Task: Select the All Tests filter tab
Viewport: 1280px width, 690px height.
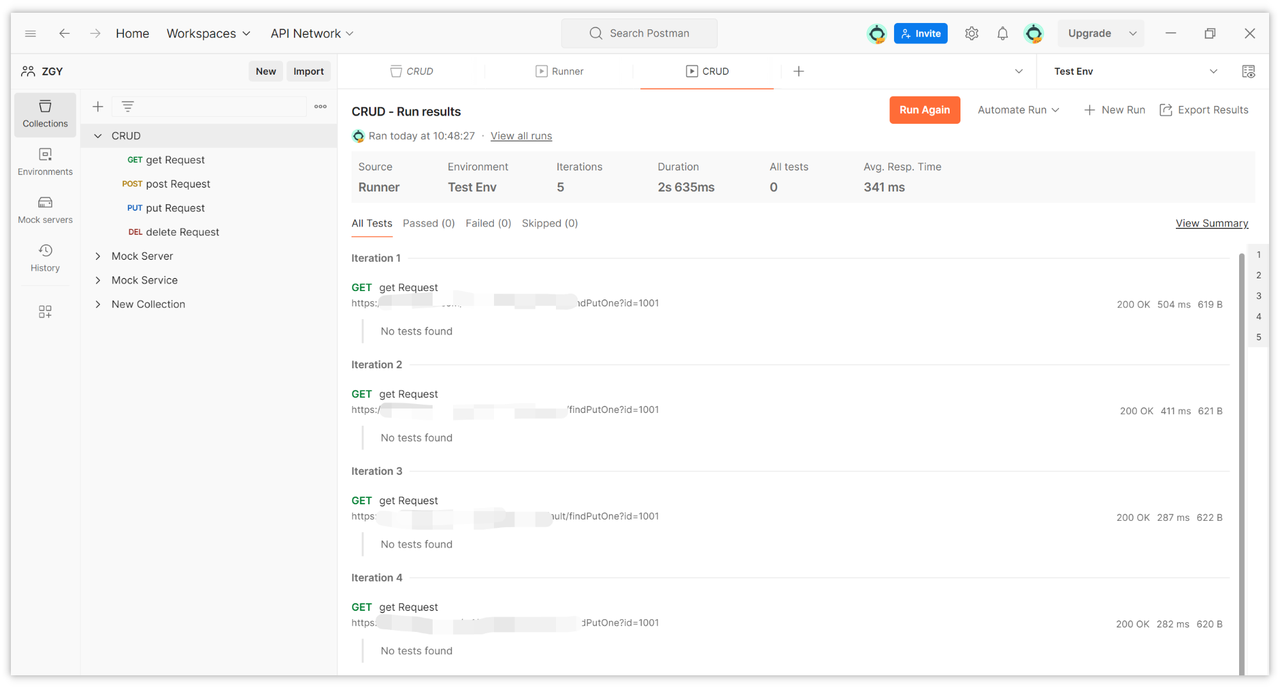Action: click(x=372, y=223)
